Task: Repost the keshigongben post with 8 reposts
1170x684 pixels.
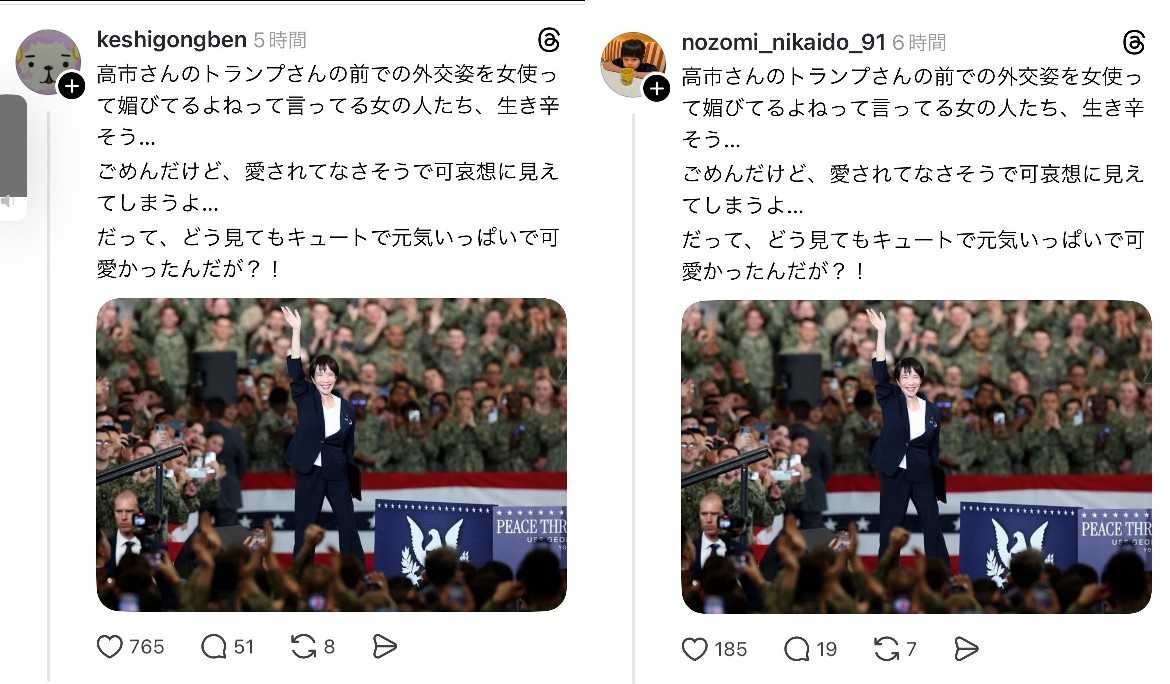Action: tap(303, 646)
